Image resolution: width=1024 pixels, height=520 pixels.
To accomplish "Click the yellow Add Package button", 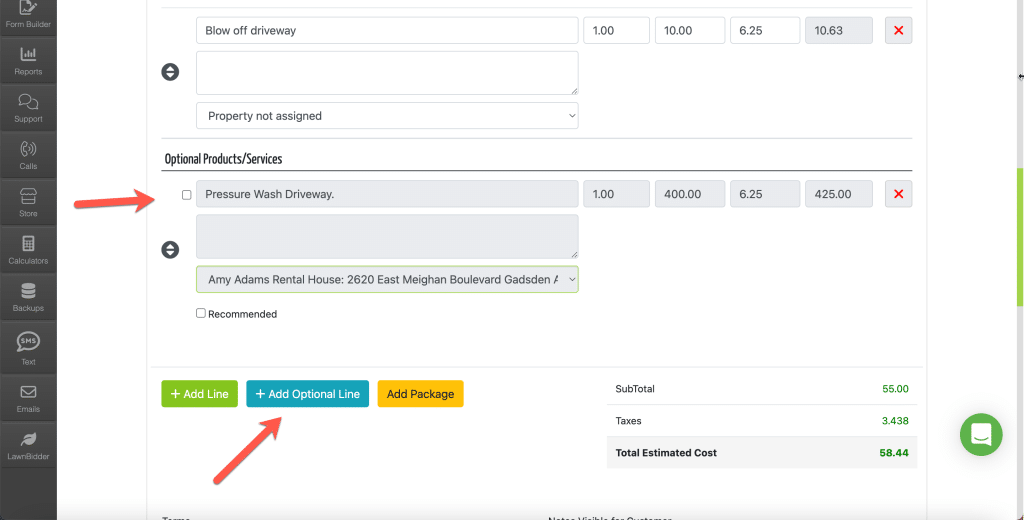I will coord(421,394).
